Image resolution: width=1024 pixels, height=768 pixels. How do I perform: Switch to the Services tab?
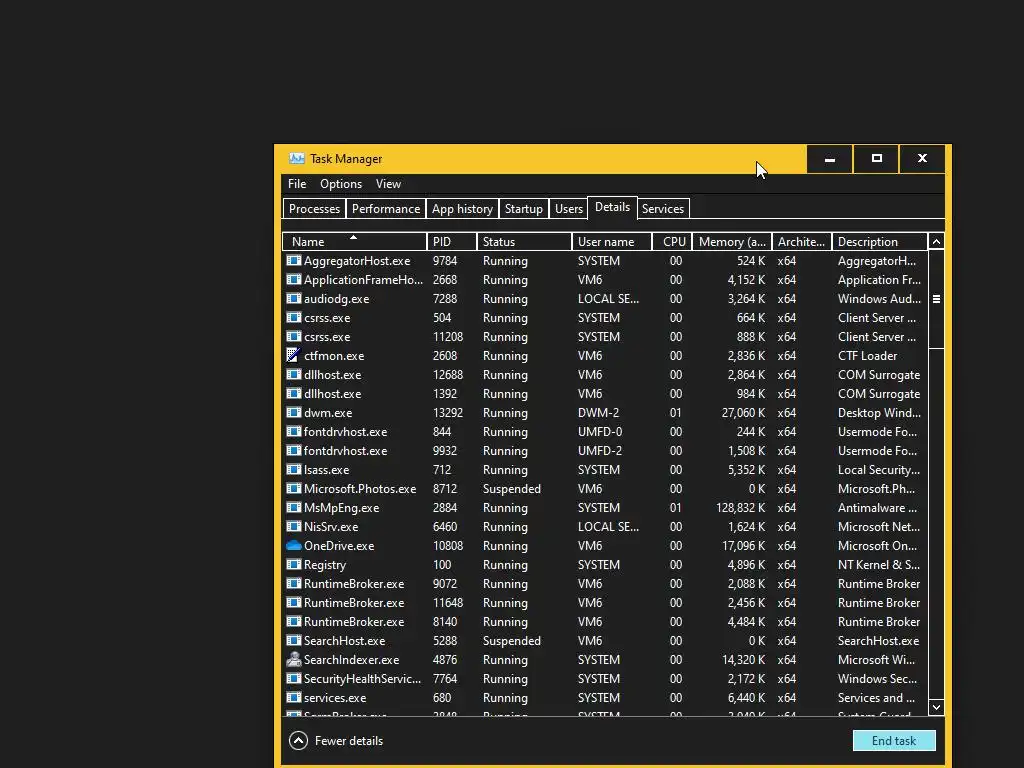663,209
